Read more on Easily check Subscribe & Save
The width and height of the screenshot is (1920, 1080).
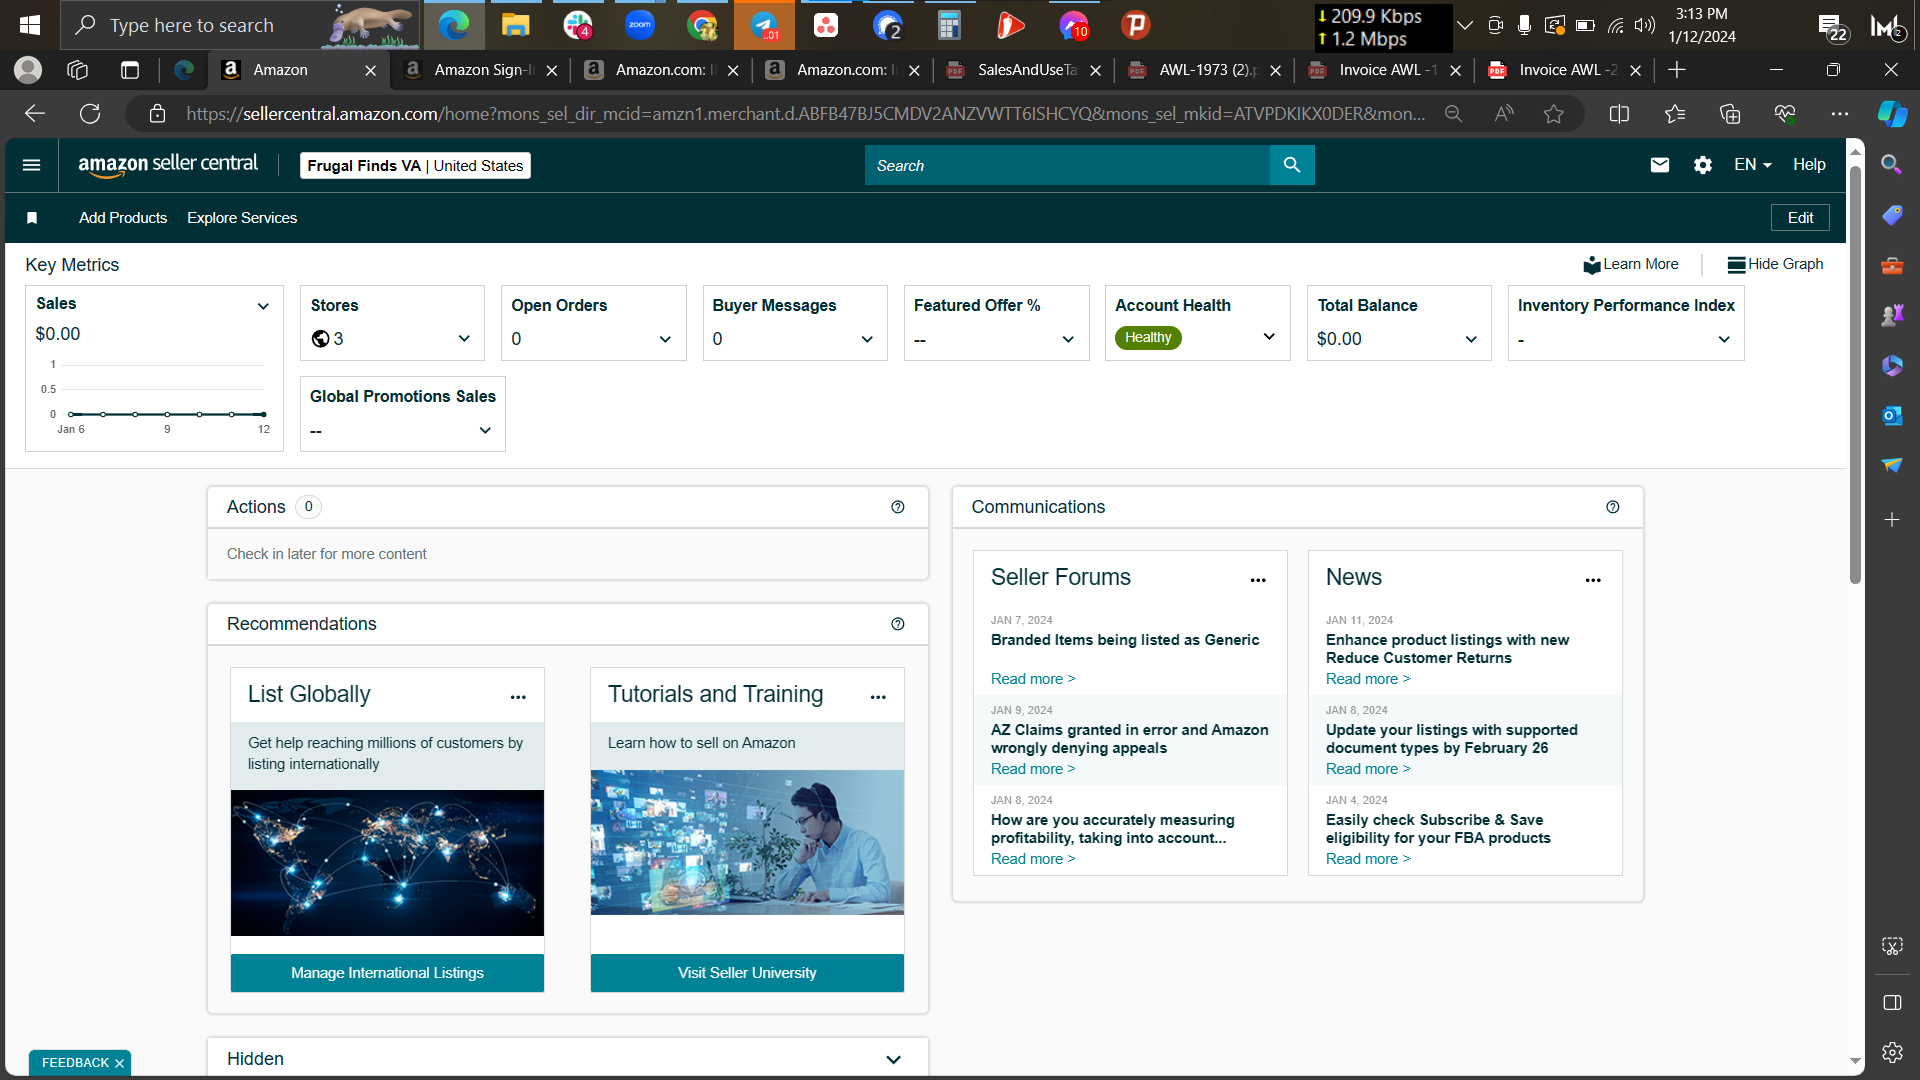click(1368, 859)
